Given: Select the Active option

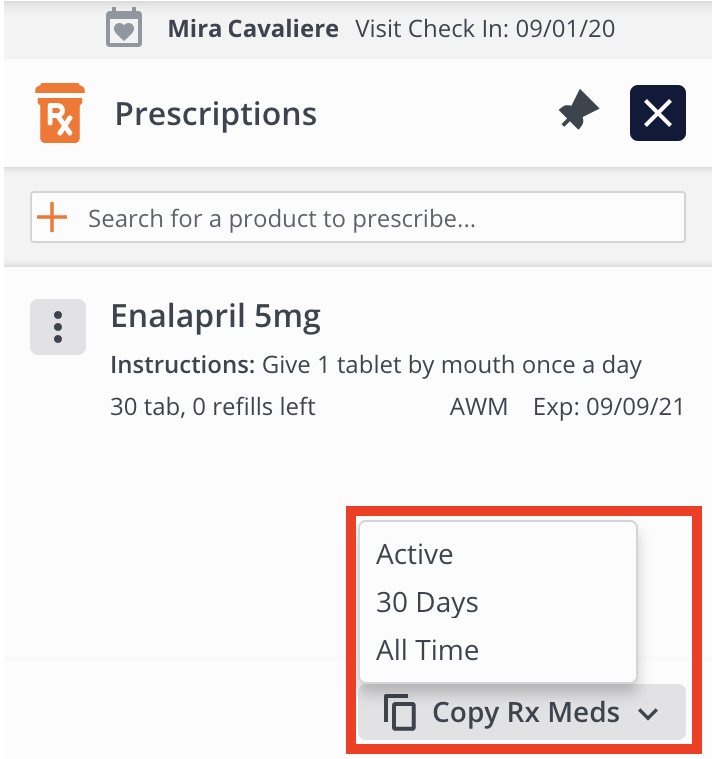Looking at the screenshot, I should pos(414,554).
